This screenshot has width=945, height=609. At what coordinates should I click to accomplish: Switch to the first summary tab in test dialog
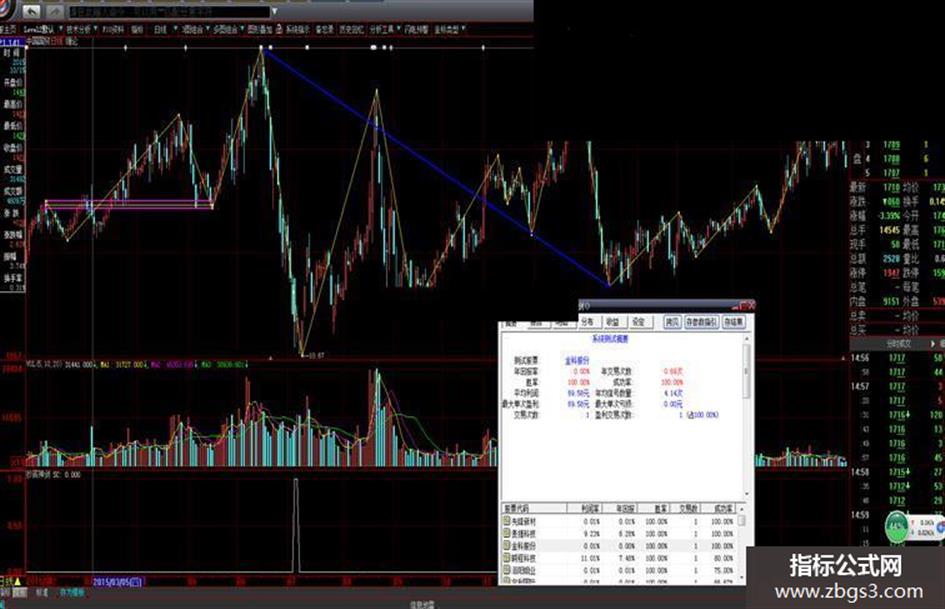[x=511, y=324]
